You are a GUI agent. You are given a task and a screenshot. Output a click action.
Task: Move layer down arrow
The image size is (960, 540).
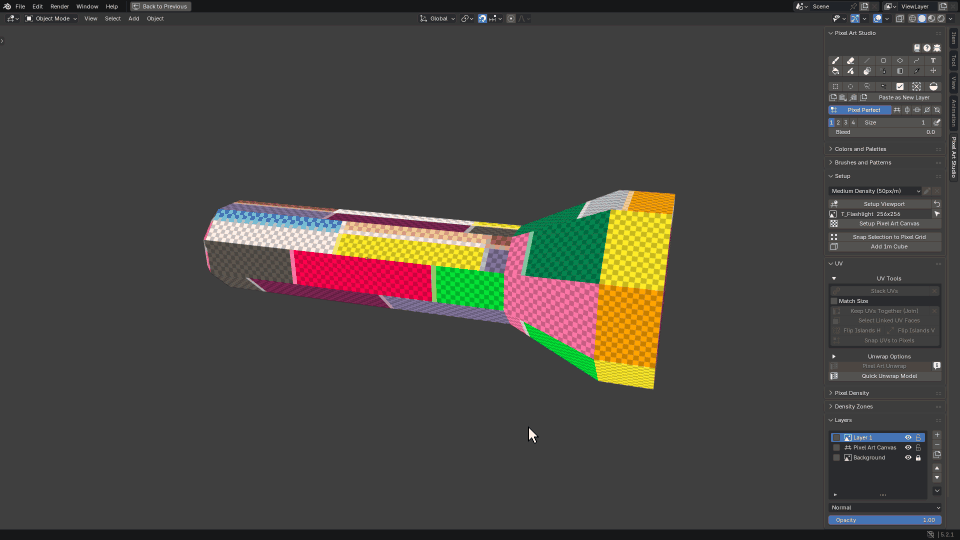point(937,478)
